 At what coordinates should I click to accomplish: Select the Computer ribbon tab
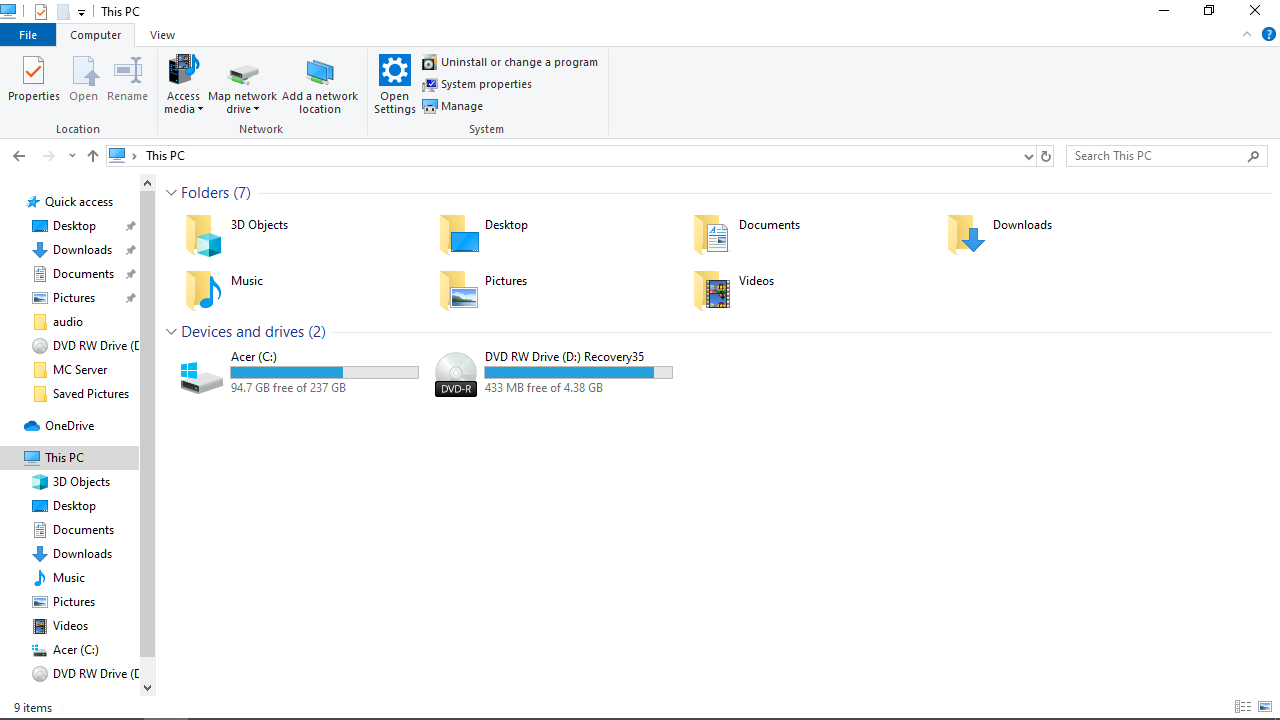click(x=96, y=35)
